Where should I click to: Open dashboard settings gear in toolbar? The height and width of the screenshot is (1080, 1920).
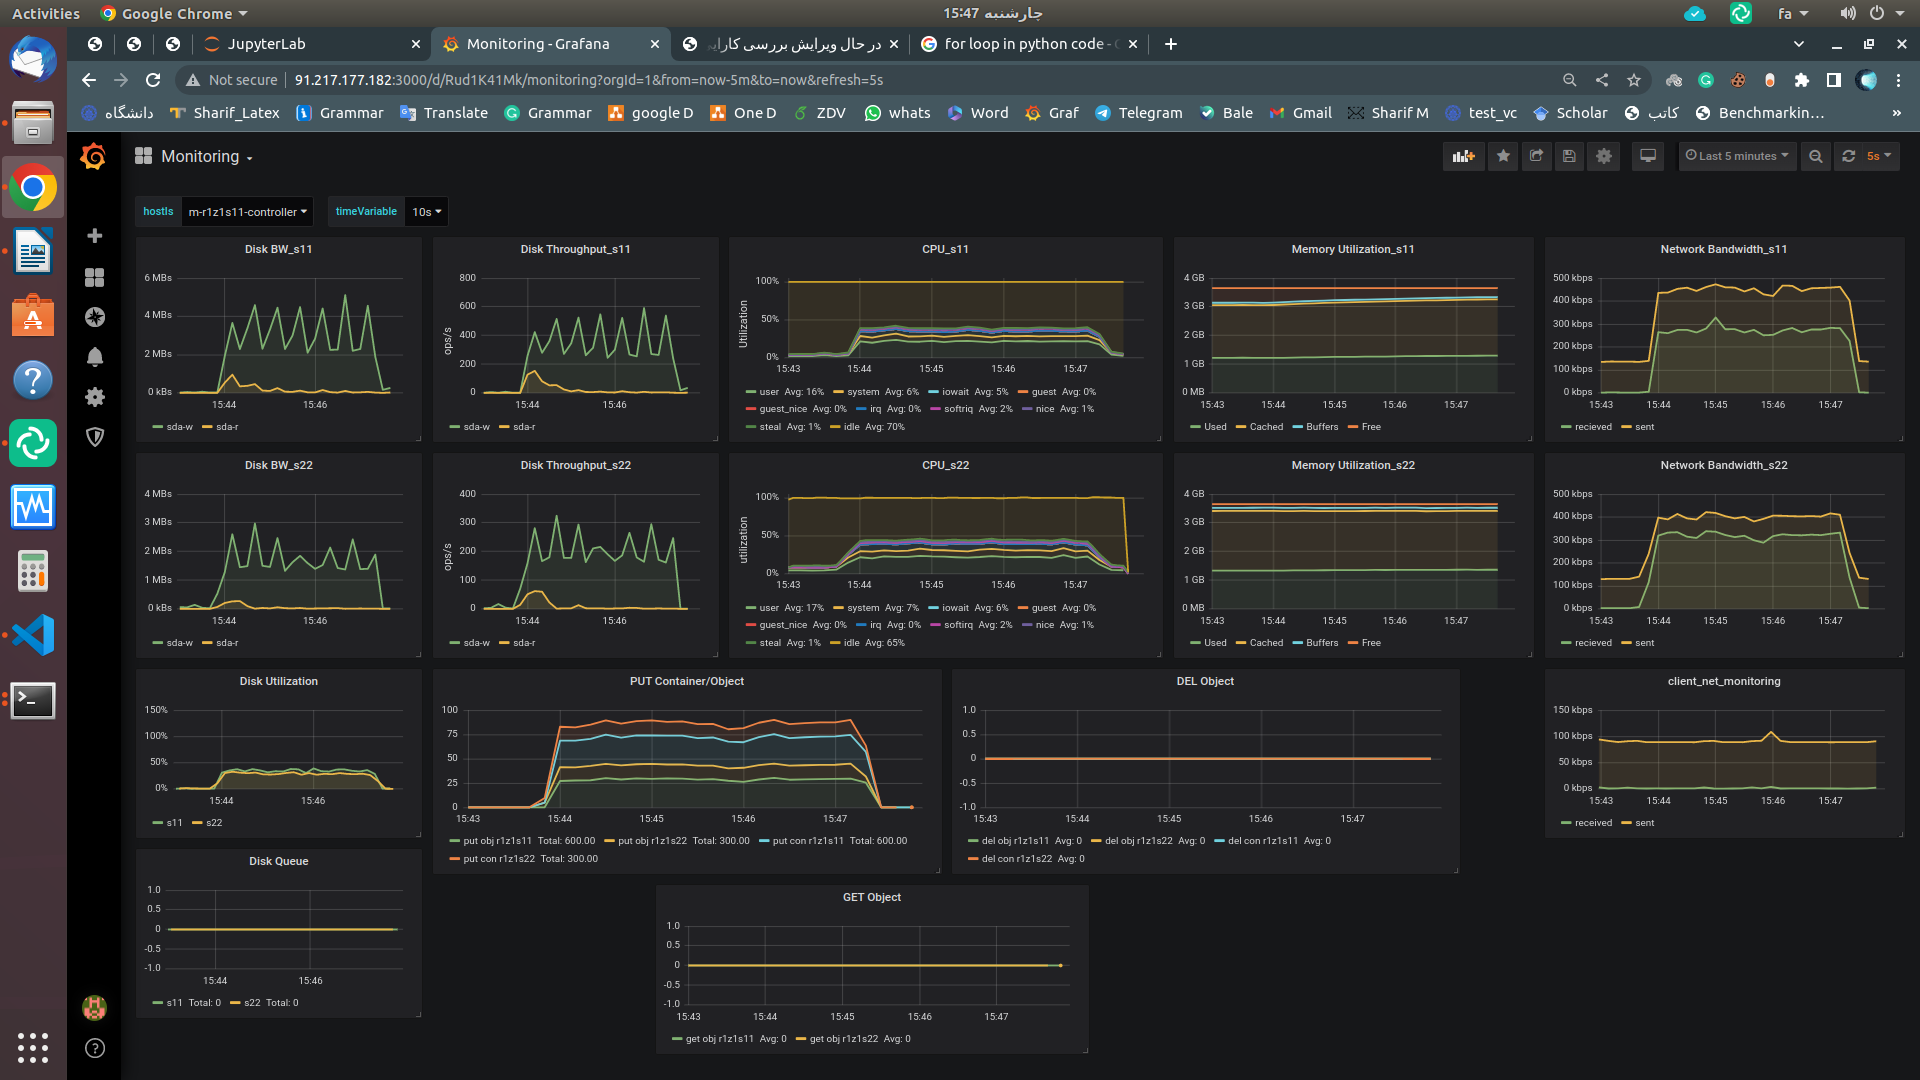coord(1604,156)
